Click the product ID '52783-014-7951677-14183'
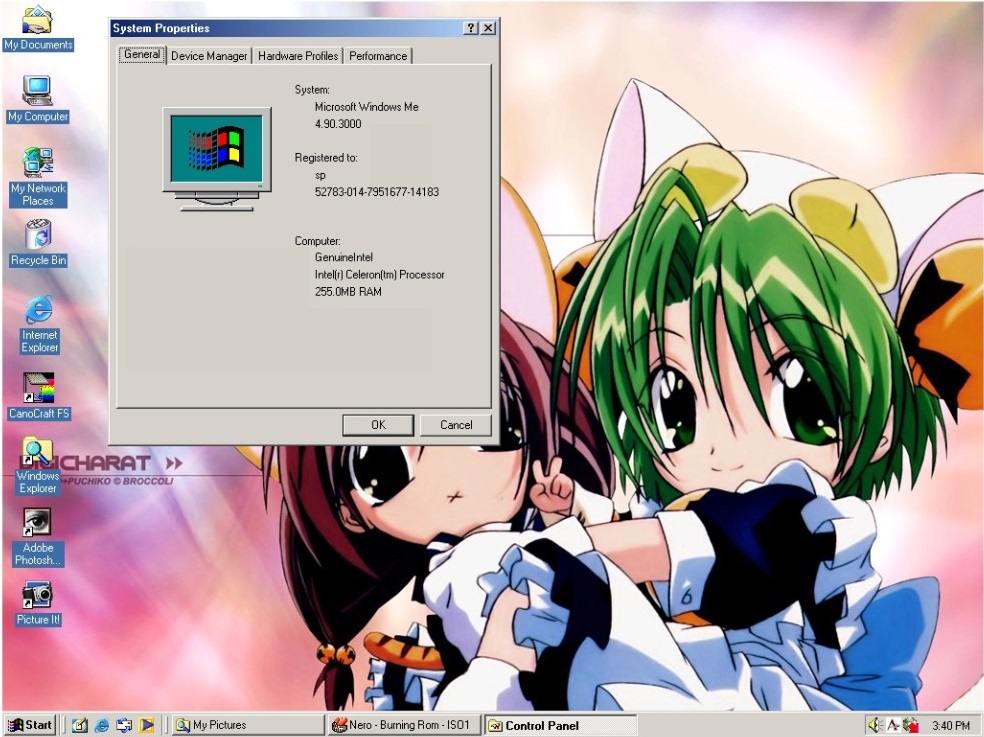Viewport: 984px width, 737px height. (377, 192)
